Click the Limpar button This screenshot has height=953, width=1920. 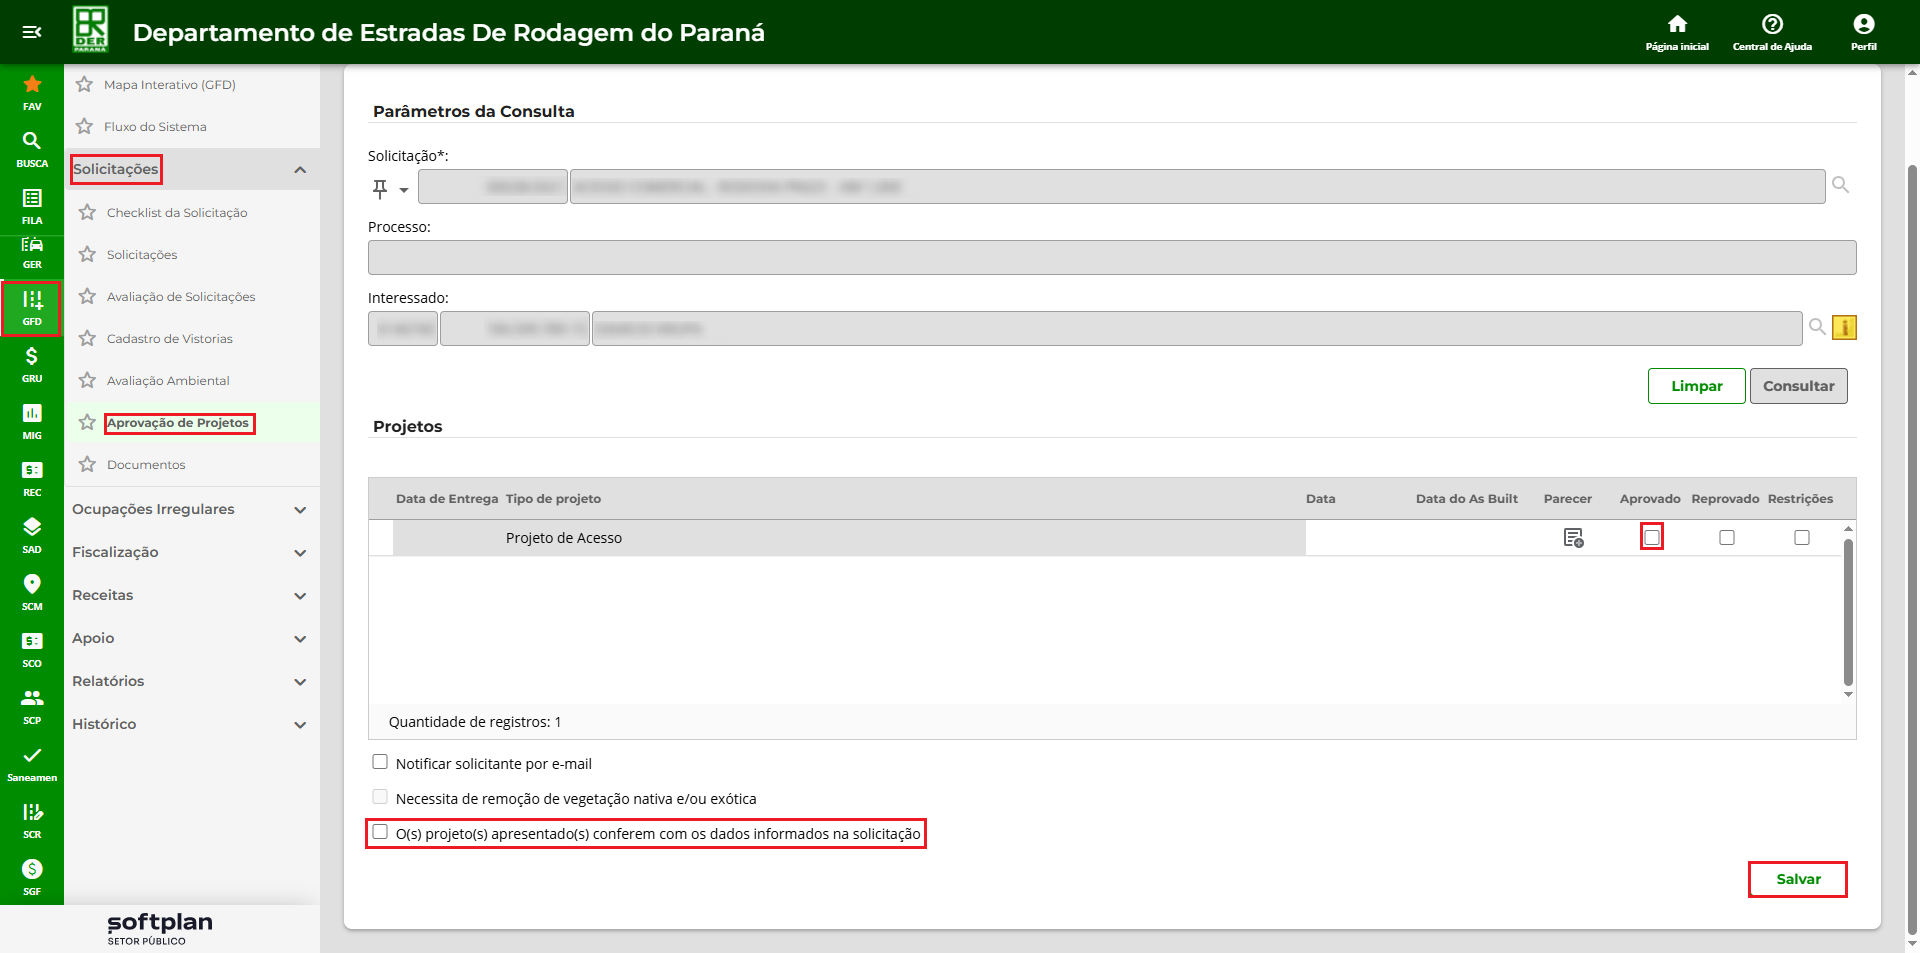coord(1696,386)
